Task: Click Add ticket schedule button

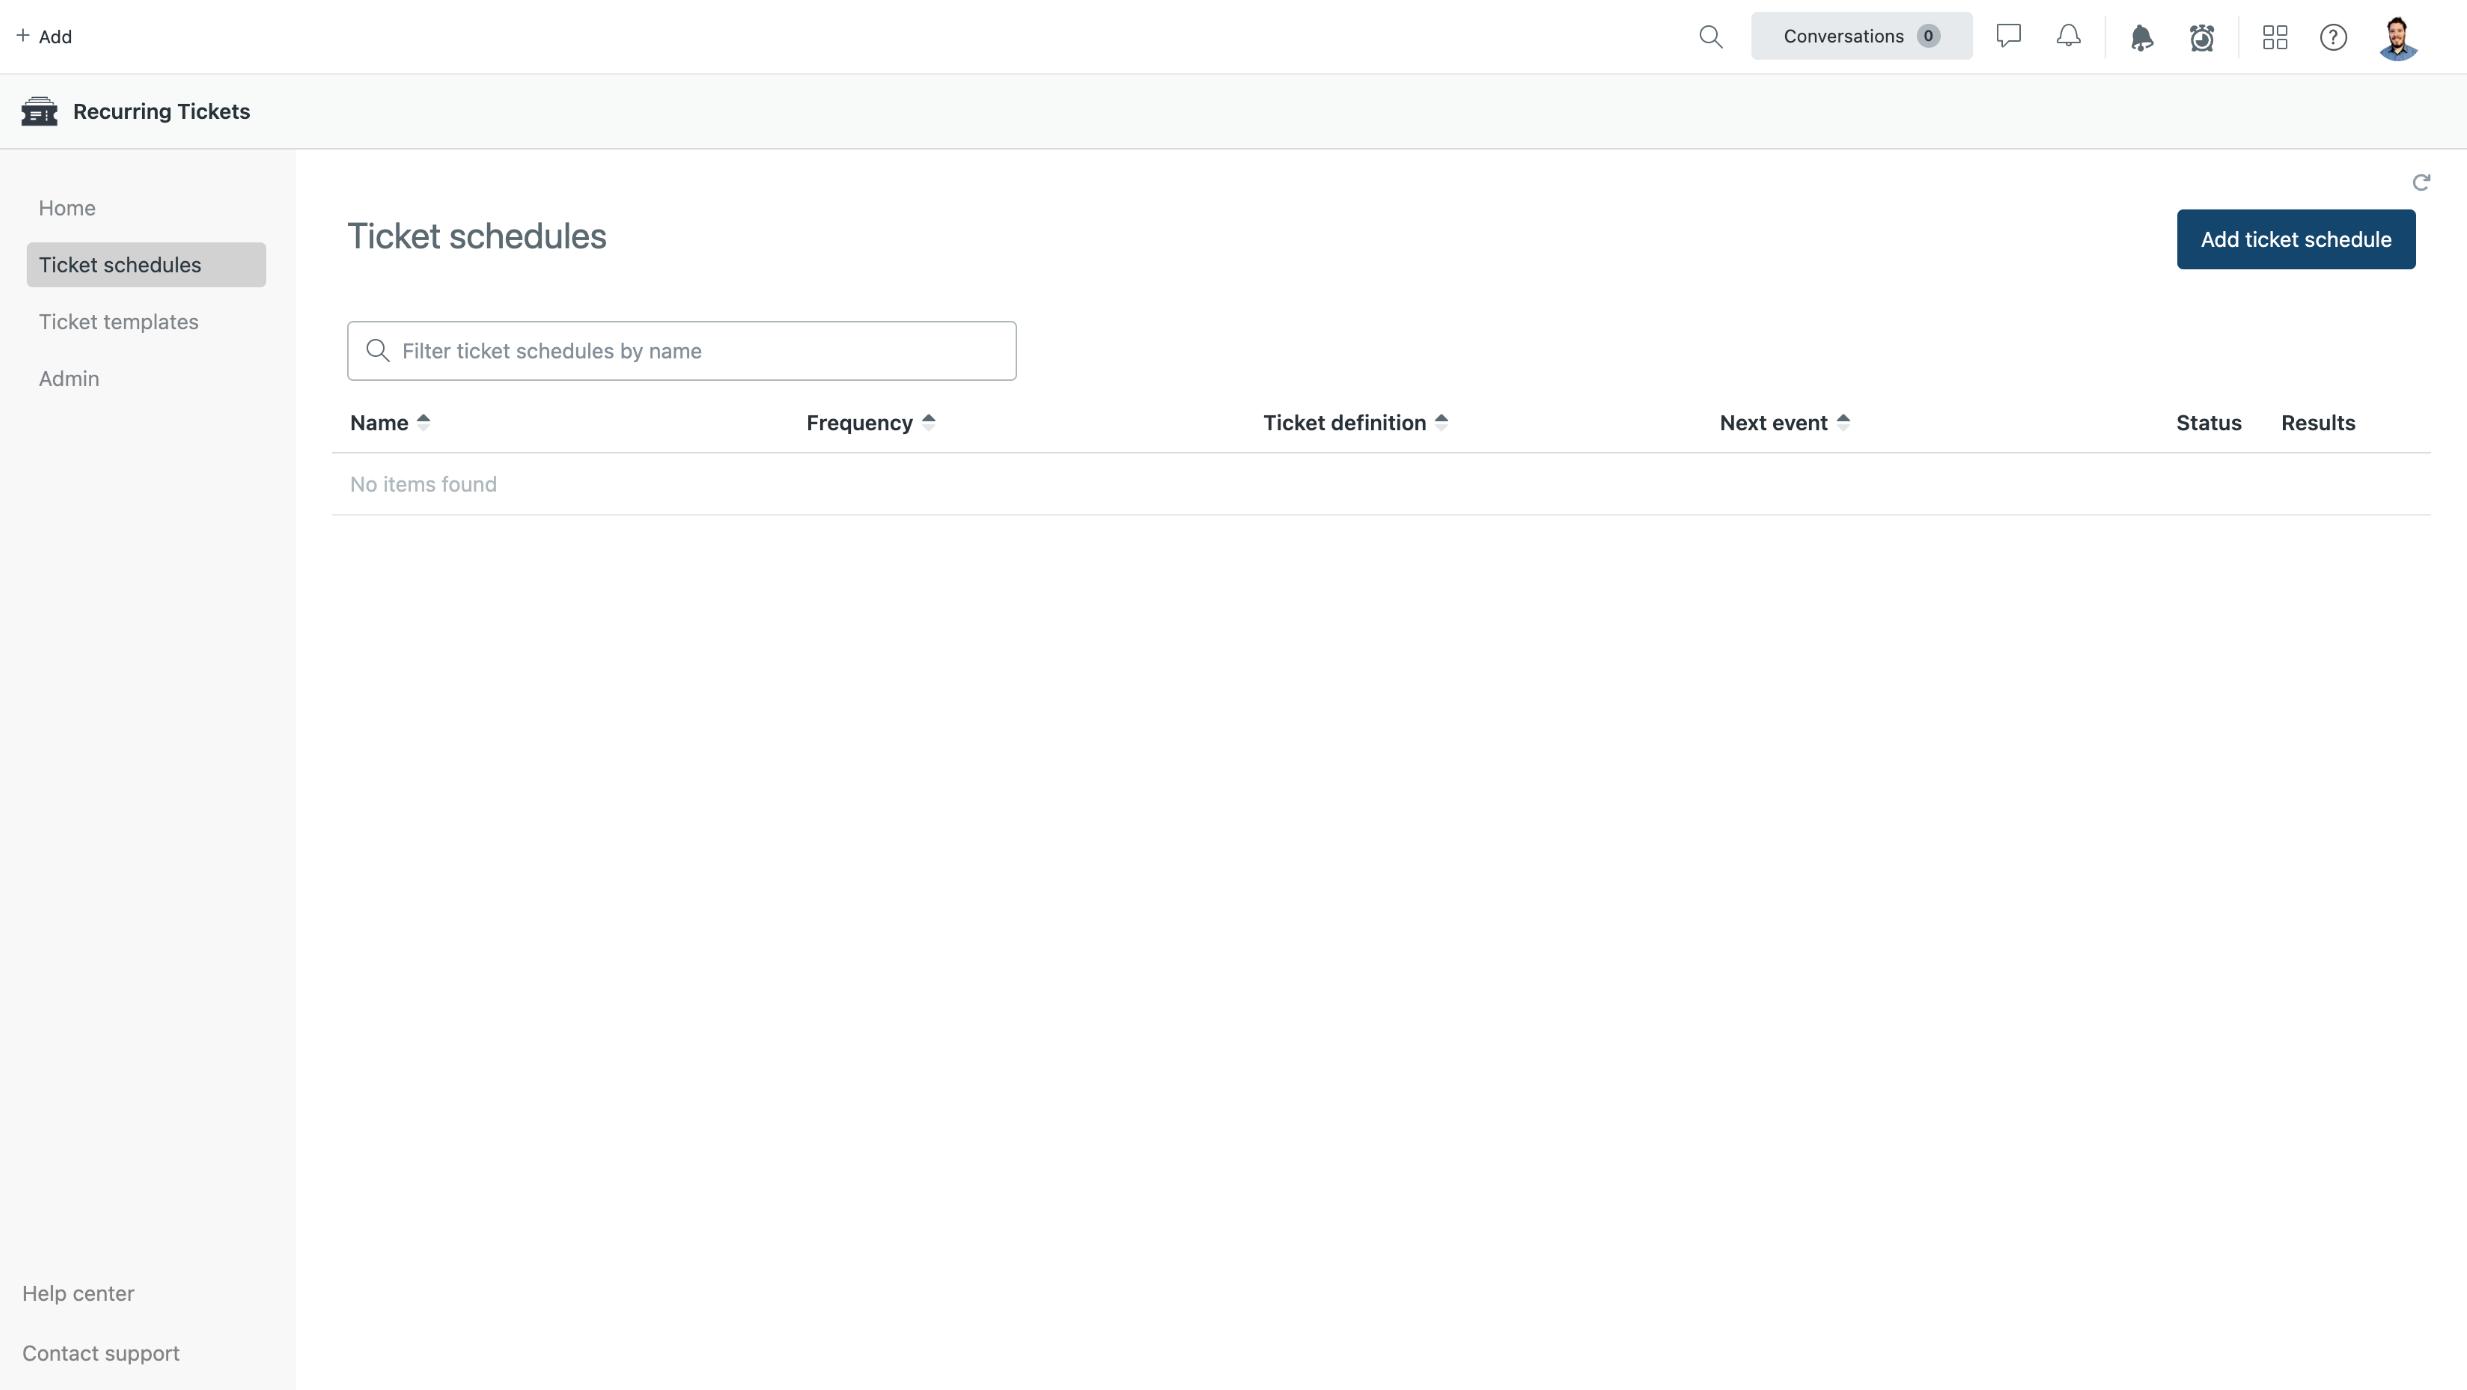Action: pyautogui.click(x=2295, y=239)
